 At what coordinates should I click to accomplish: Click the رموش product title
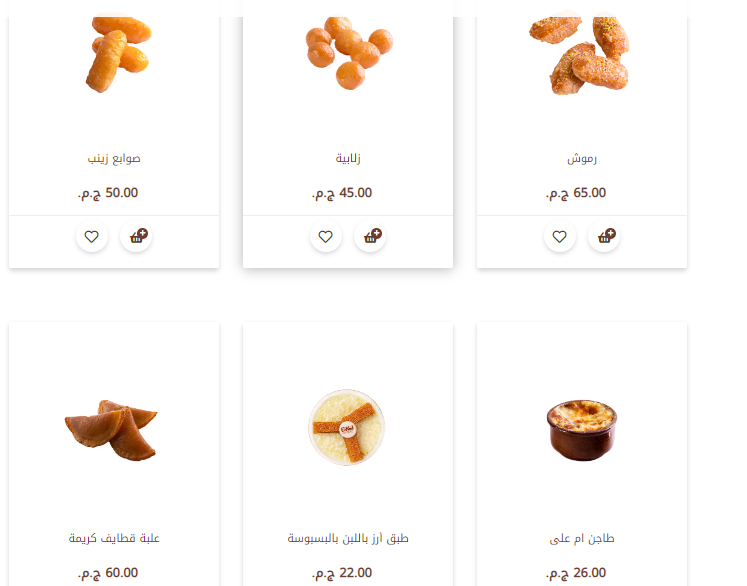[x=582, y=158]
